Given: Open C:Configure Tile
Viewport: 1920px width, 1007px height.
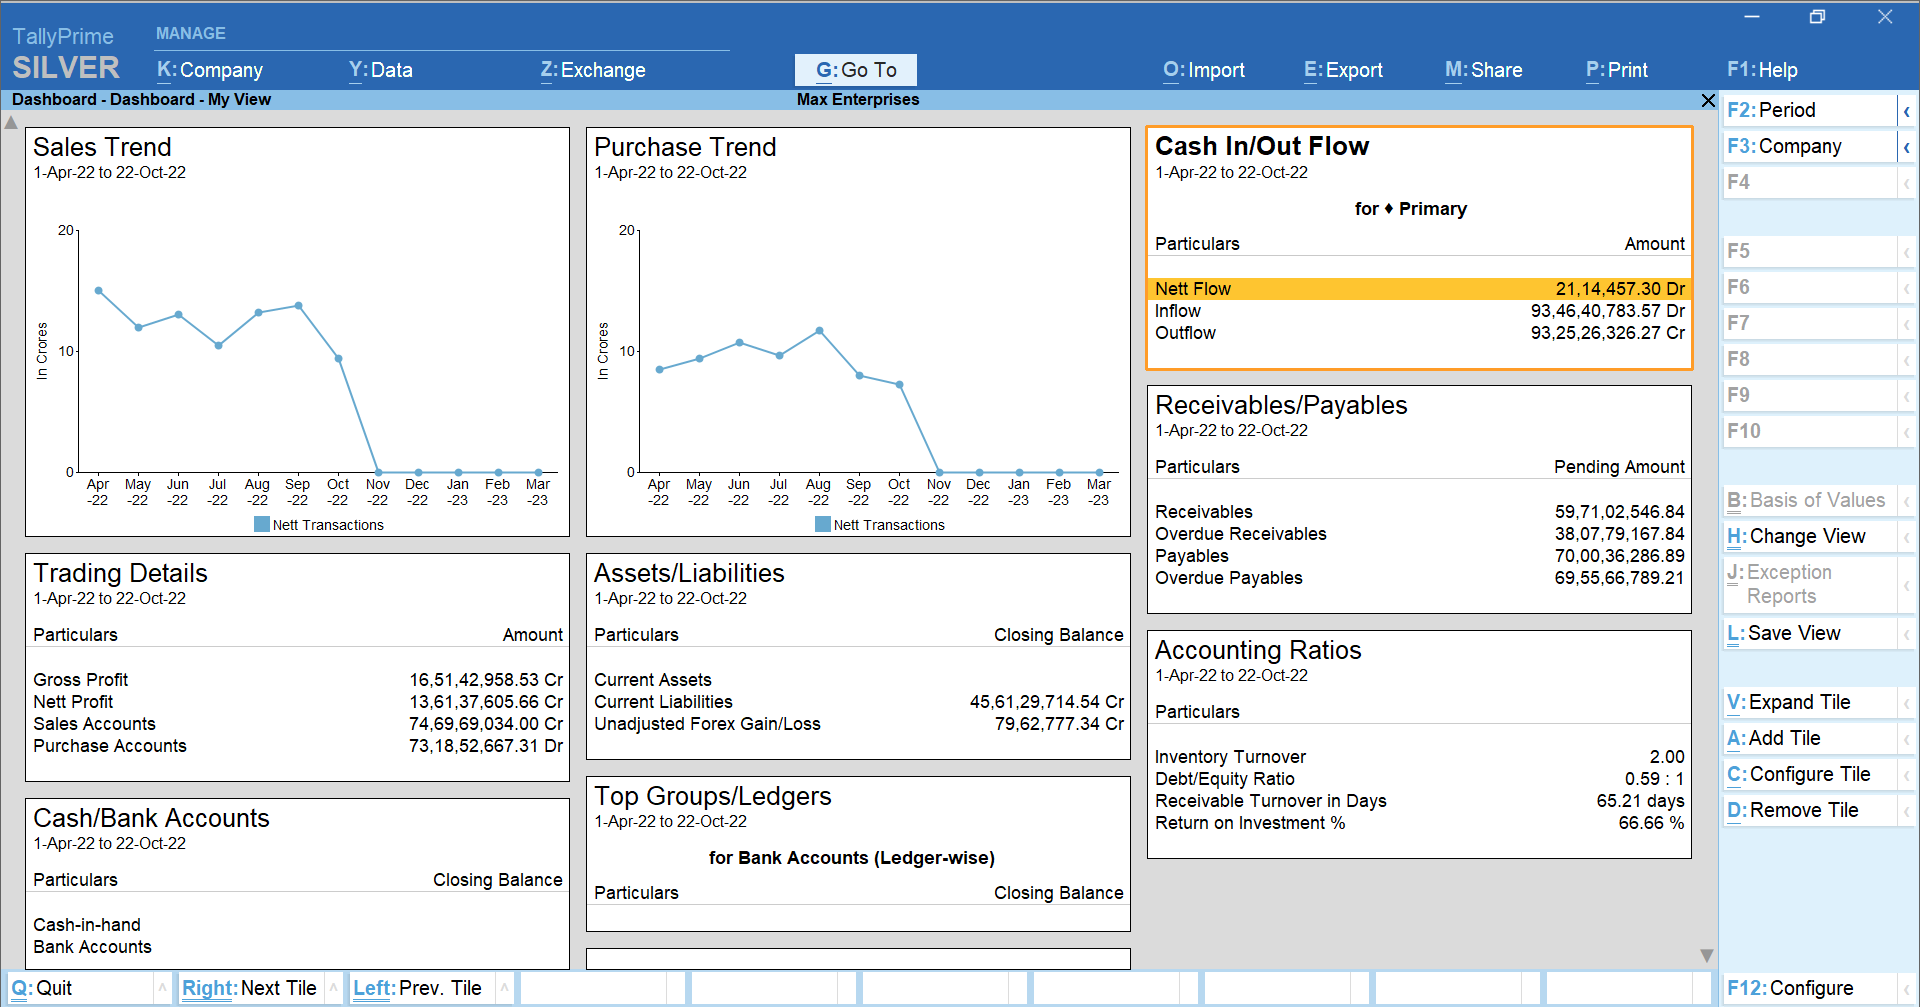Looking at the screenshot, I should point(1798,773).
